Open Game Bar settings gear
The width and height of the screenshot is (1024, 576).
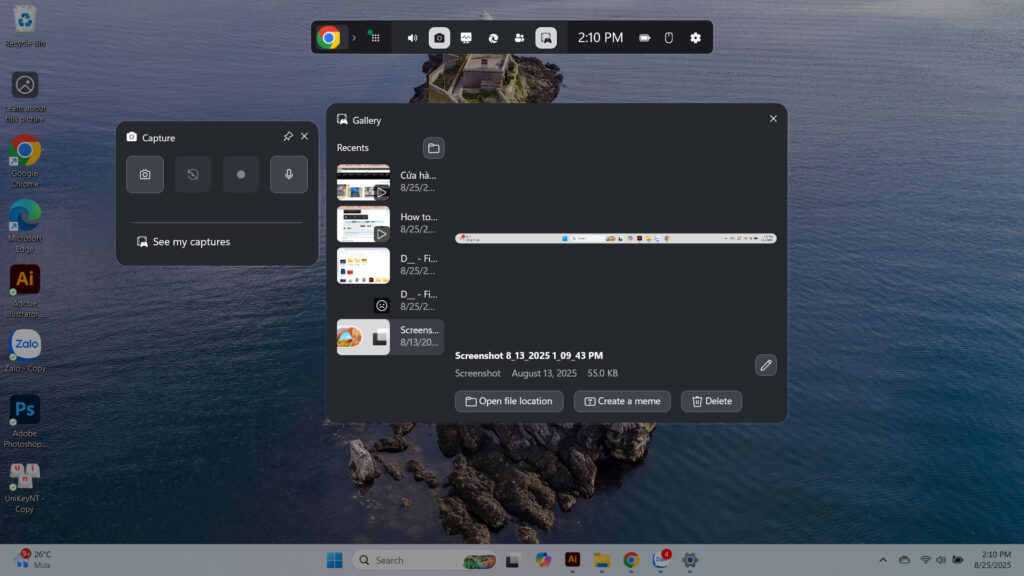click(696, 38)
